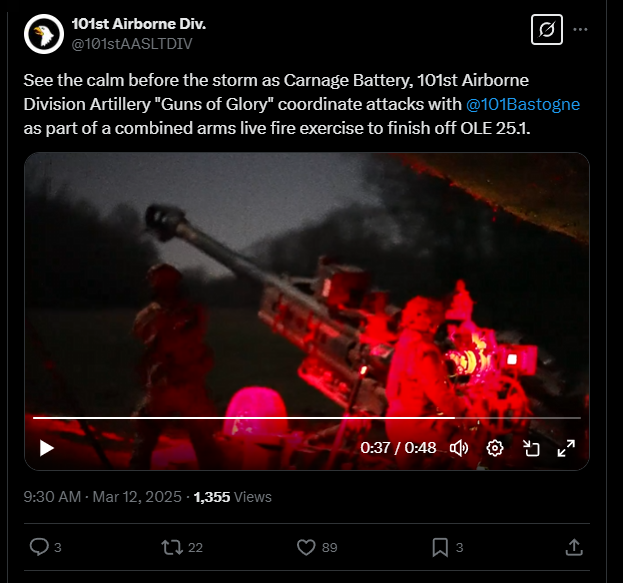Screen dimensions: 623x583
Task: Open the post's more options menu
Action: click(x=580, y=30)
